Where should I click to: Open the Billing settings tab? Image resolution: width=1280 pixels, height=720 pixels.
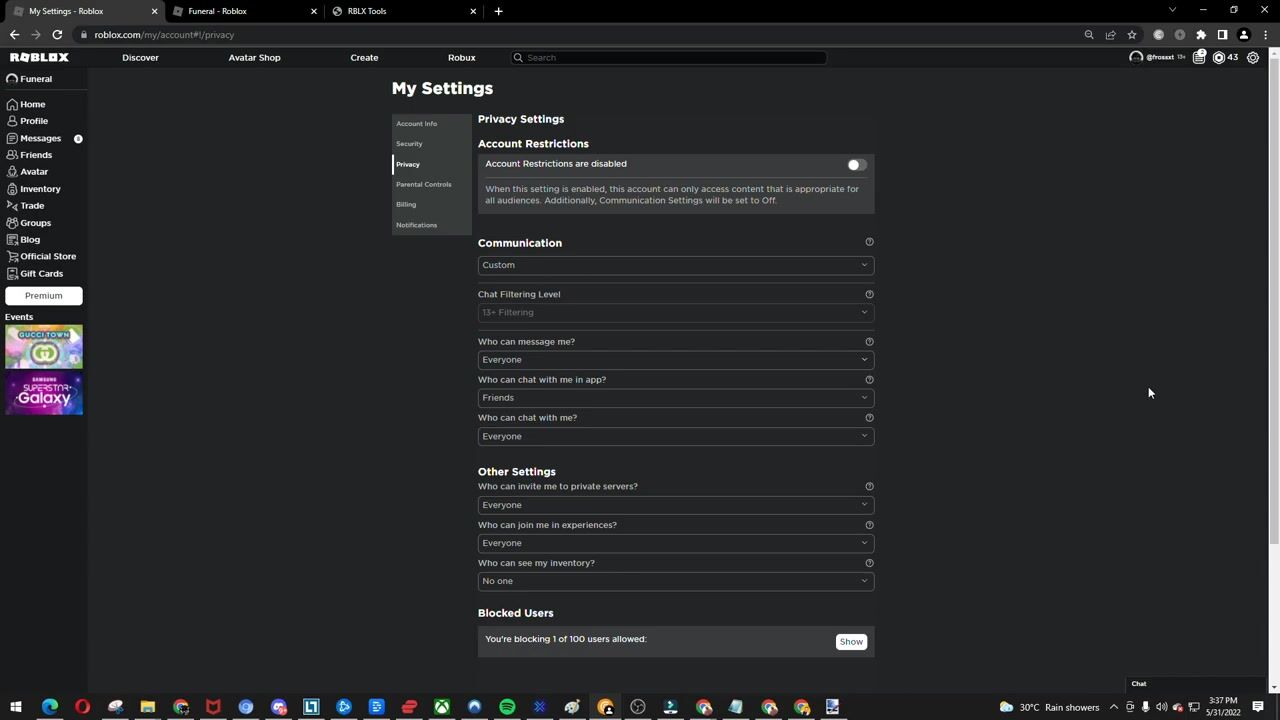click(x=431, y=204)
